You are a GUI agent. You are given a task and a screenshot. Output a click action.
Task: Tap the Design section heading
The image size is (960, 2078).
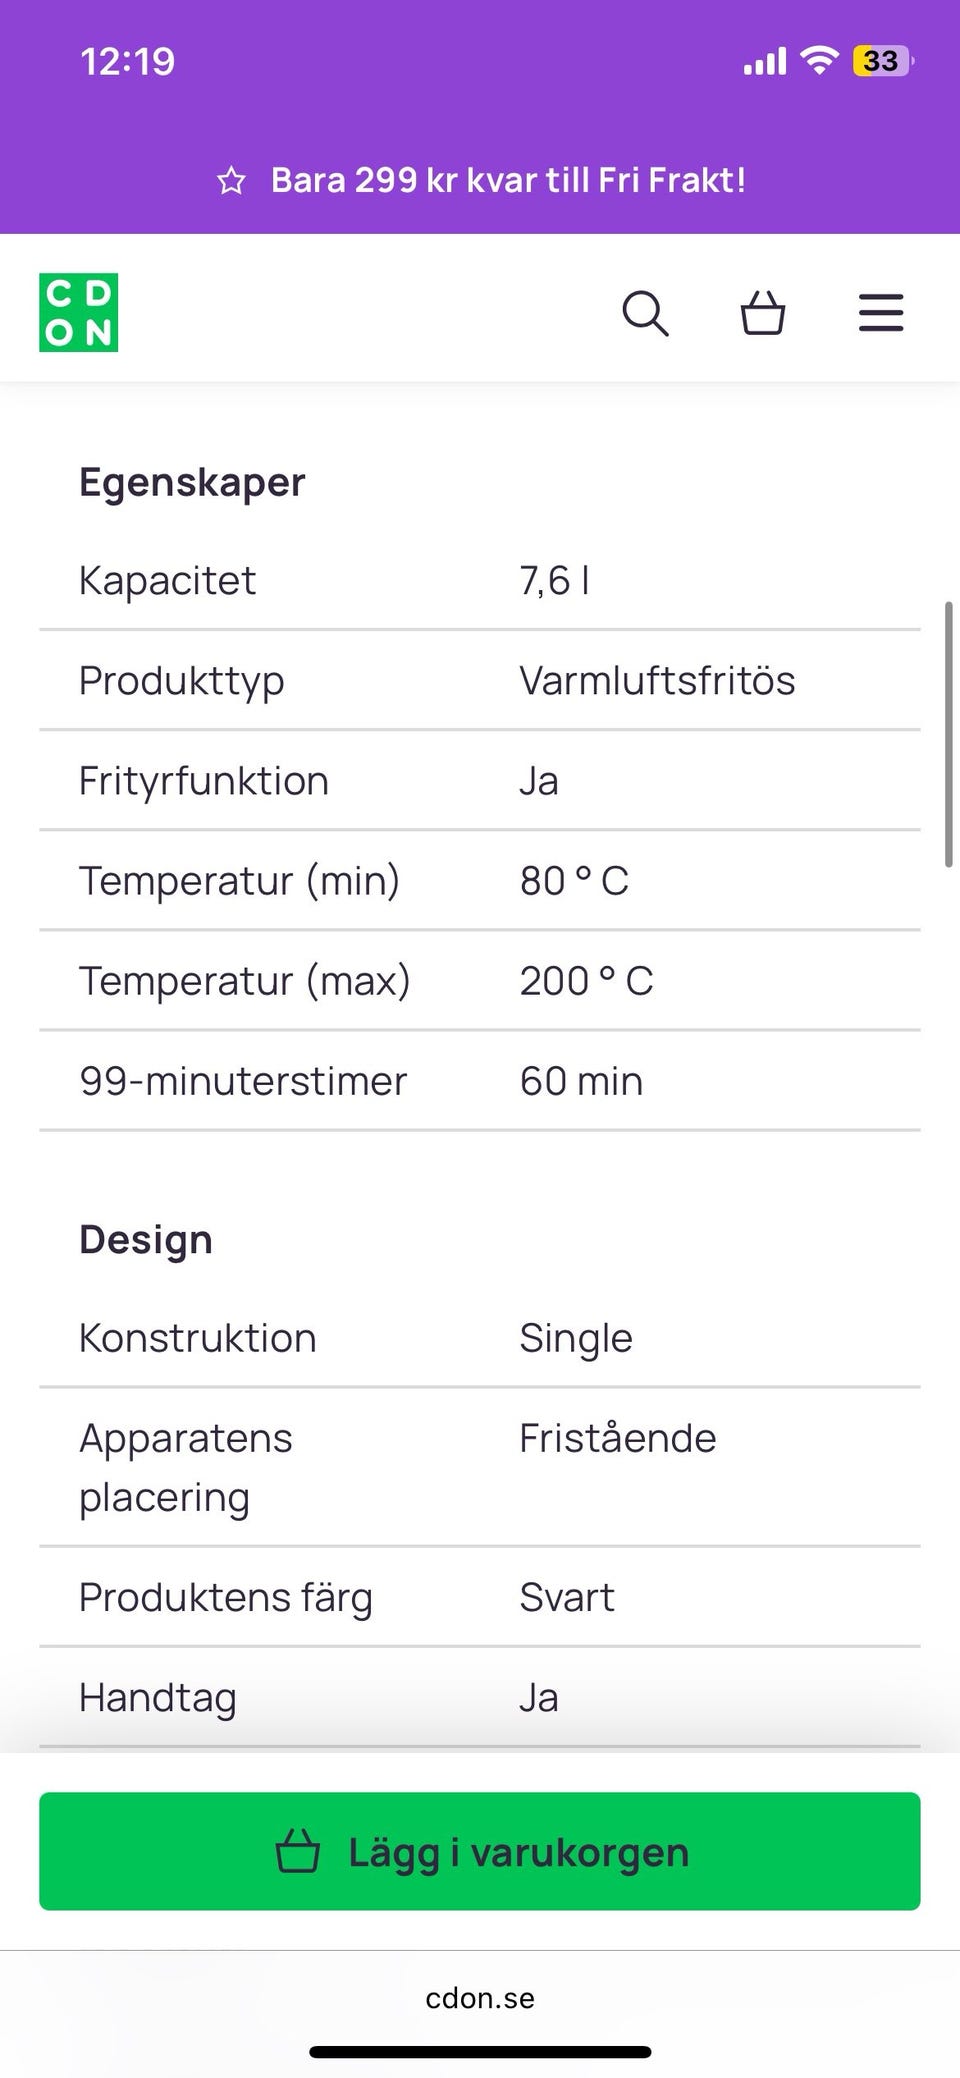(x=146, y=1239)
